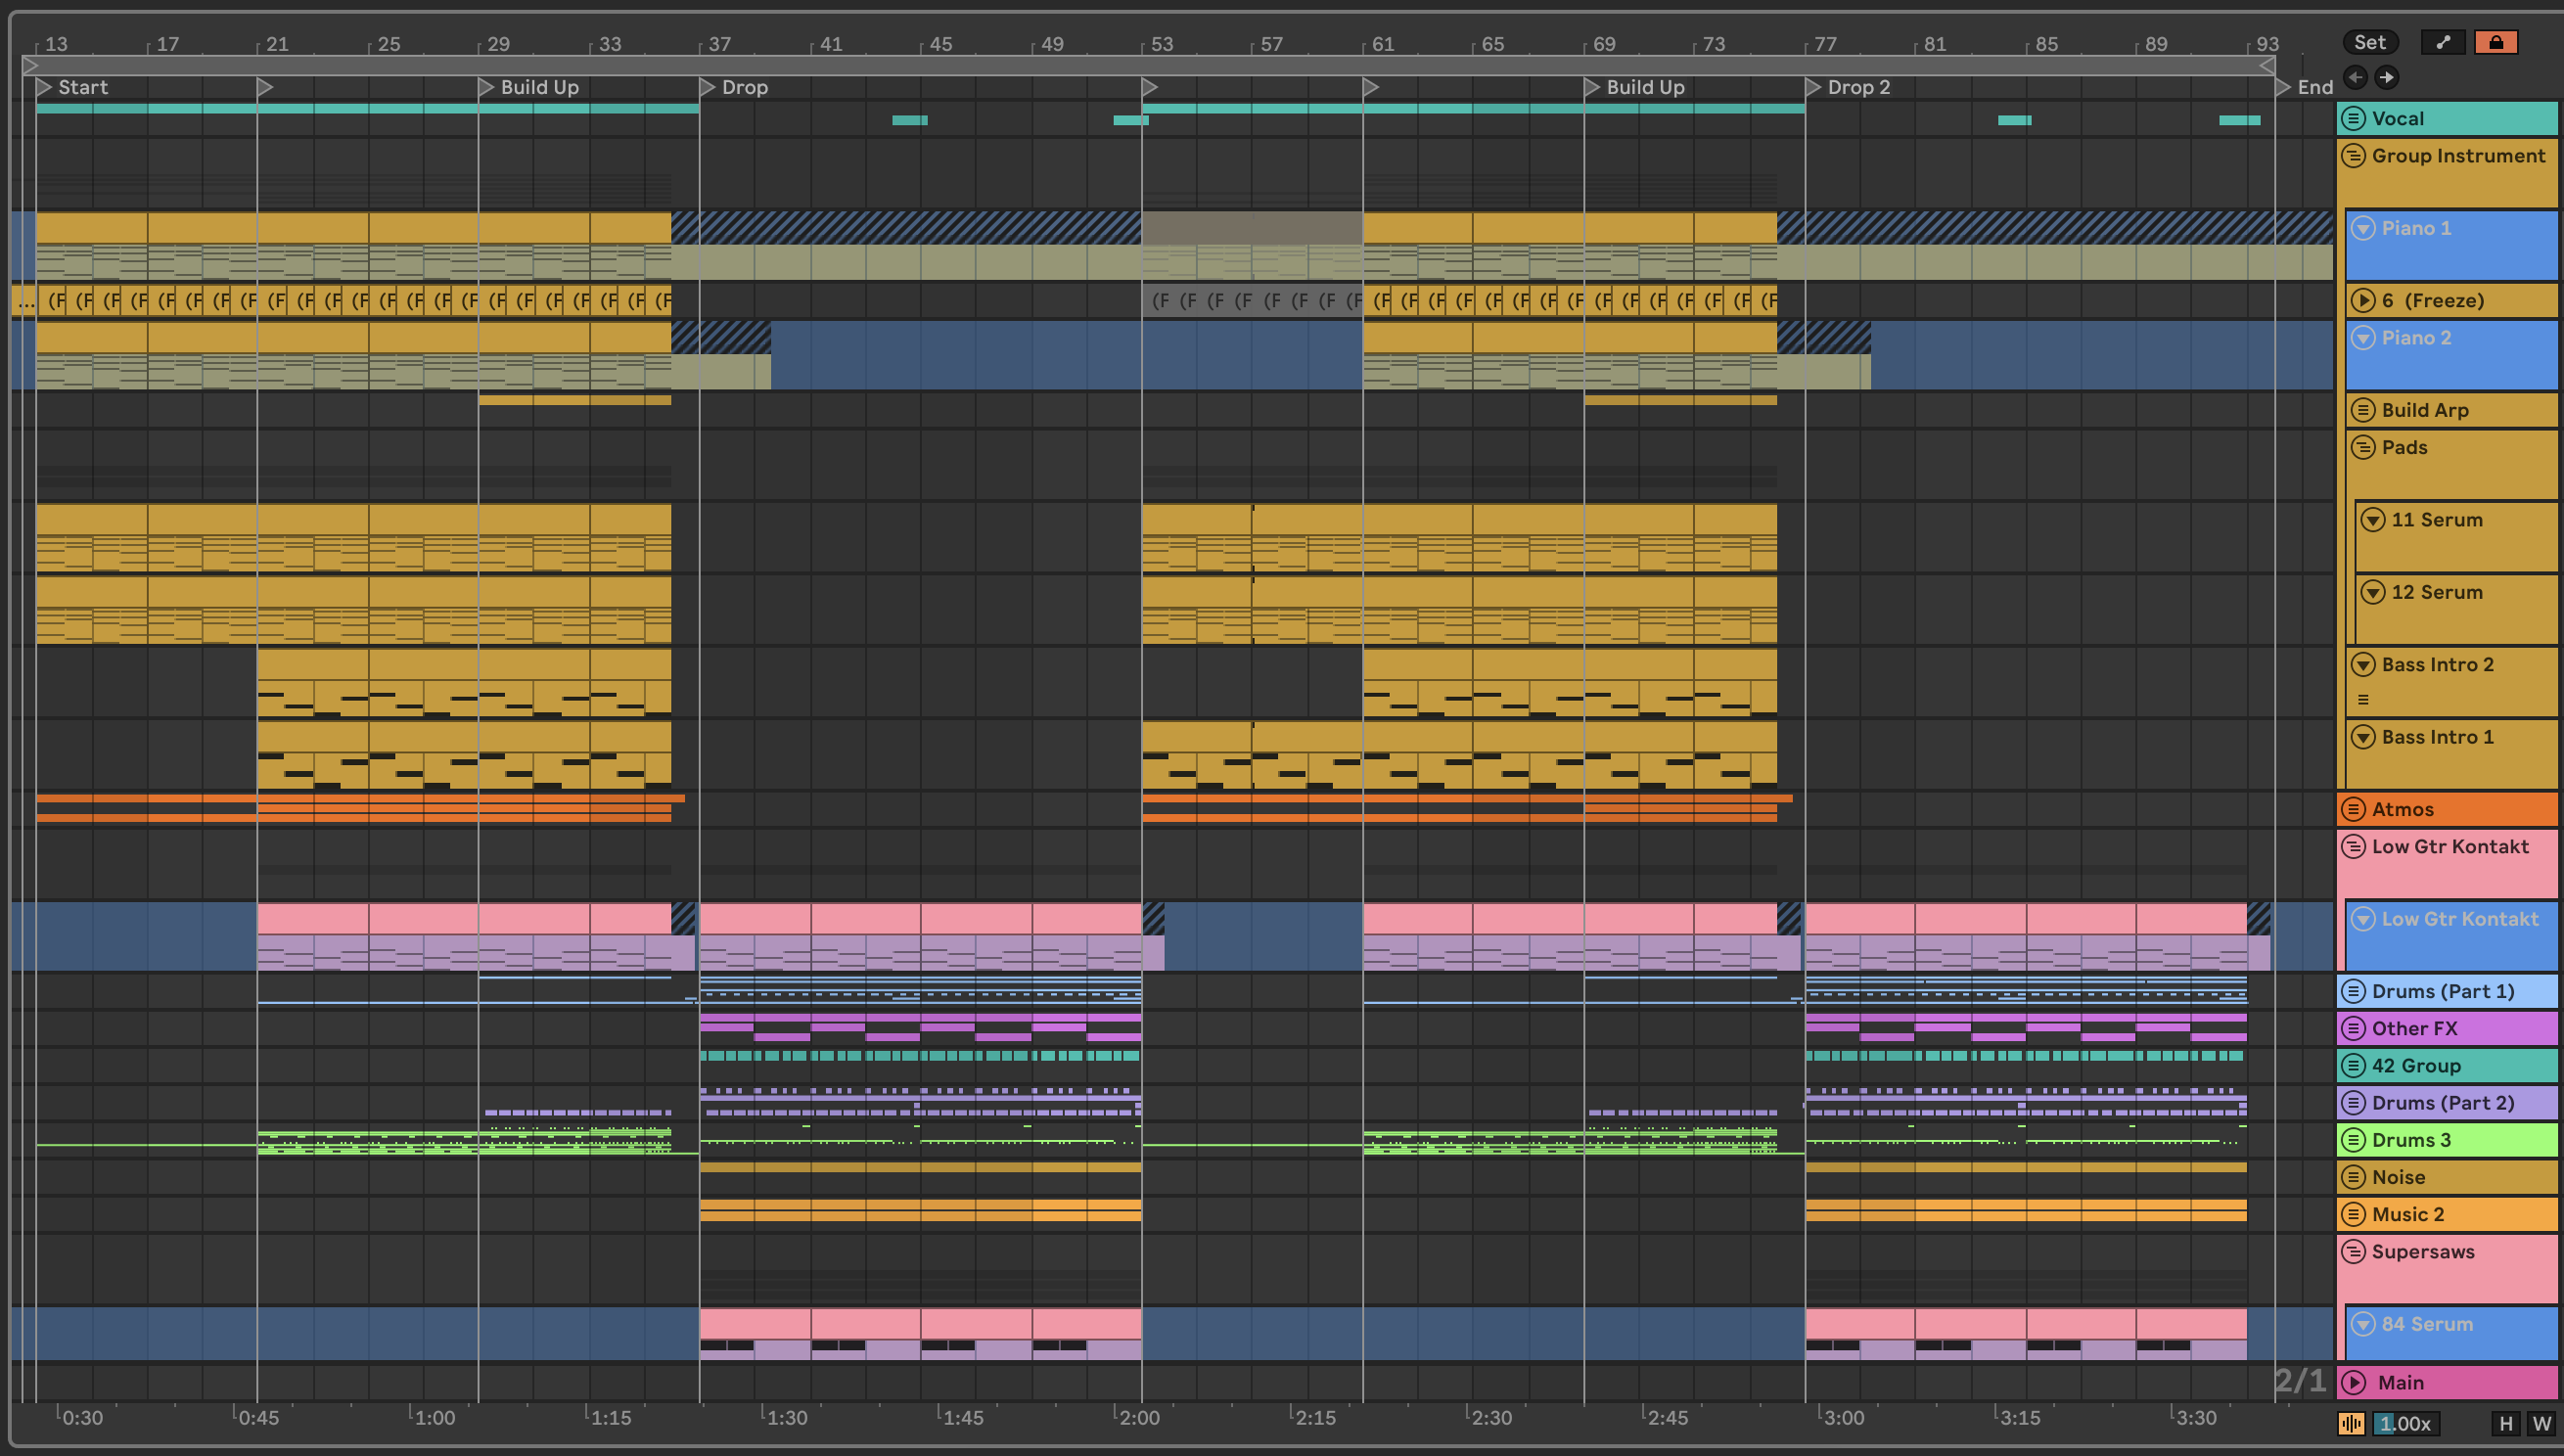
Task: Click the 1:30 mark in the time ruler
Action: pyautogui.click(x=787, y=1417)
